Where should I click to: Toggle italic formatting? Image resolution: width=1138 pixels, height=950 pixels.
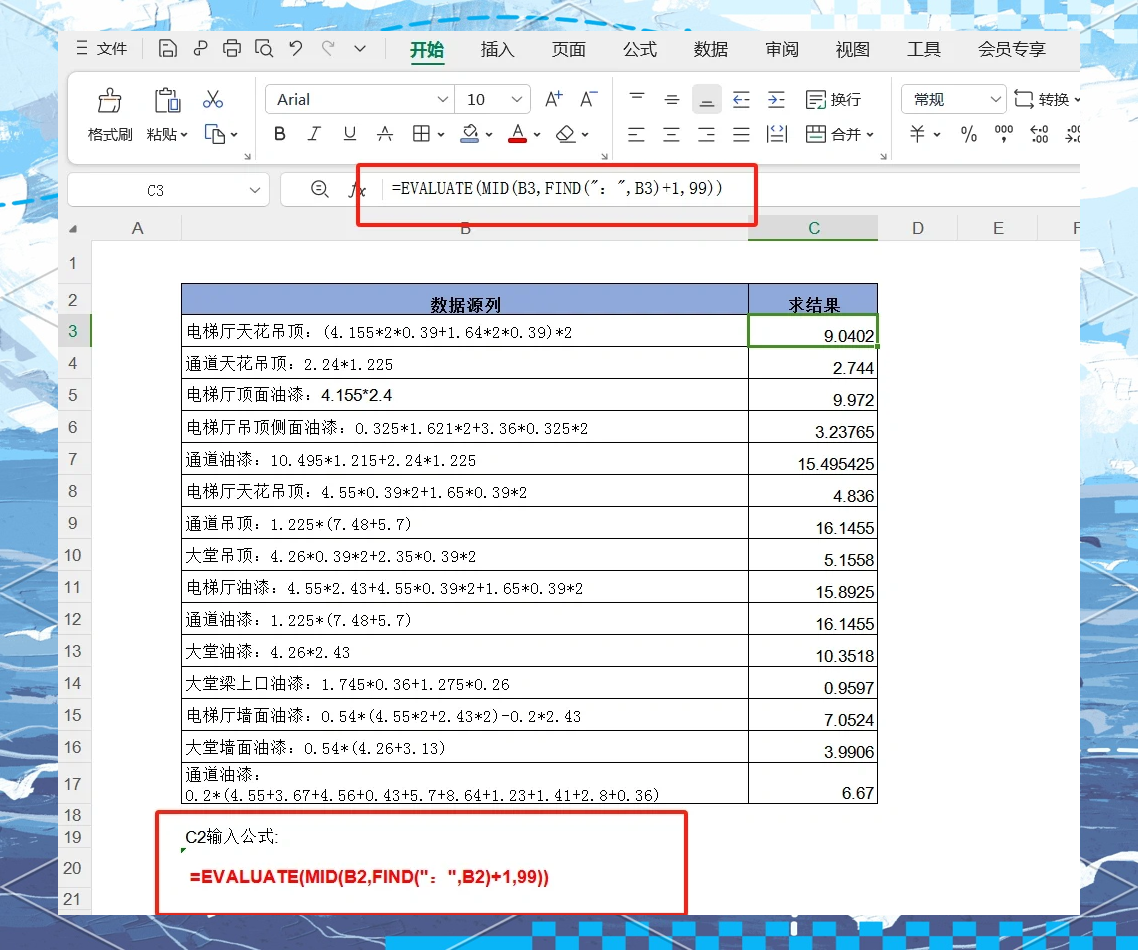pyautogui.click(x=314, y=134)
